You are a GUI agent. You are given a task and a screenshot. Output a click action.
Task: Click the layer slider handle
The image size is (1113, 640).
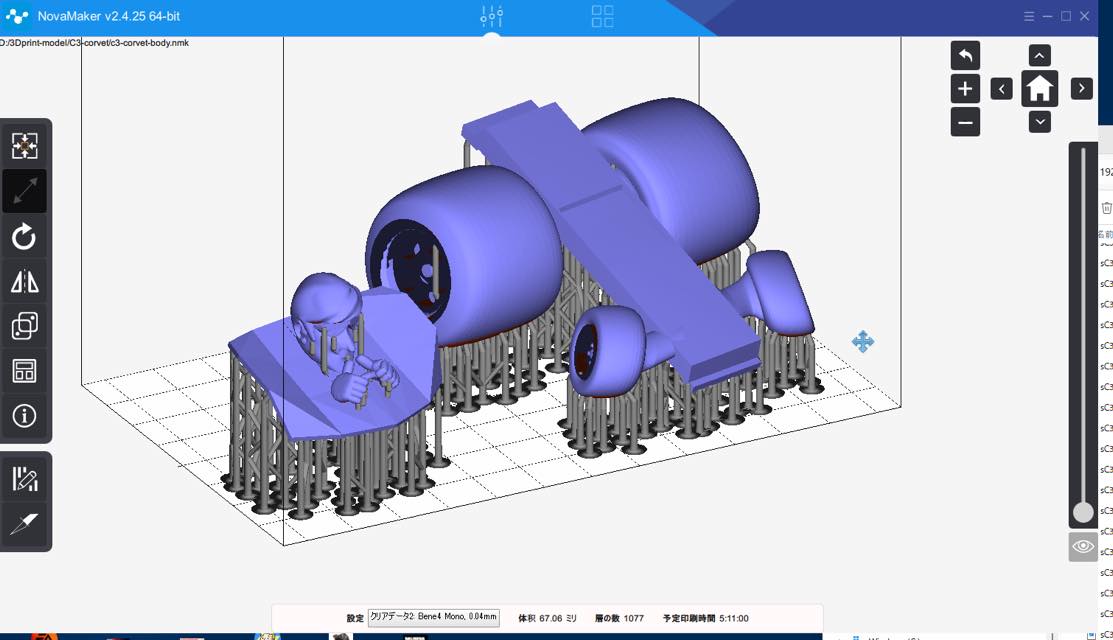(x=1083, y=512)
